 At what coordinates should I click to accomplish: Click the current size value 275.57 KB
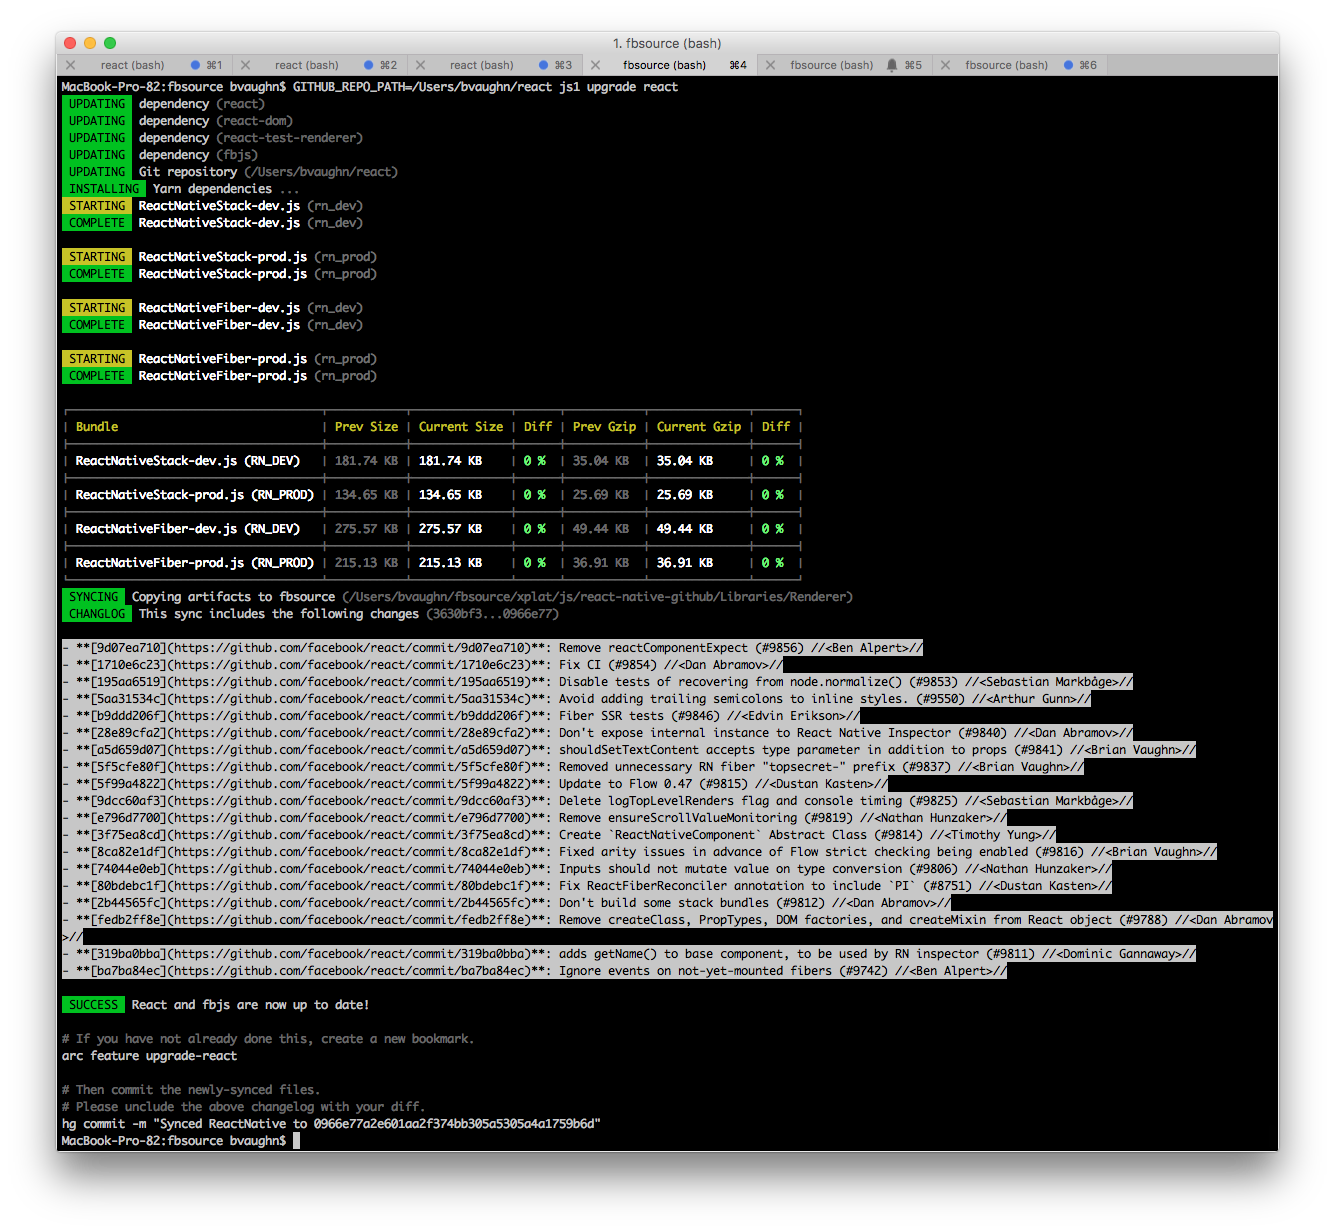tap(450, 529)
